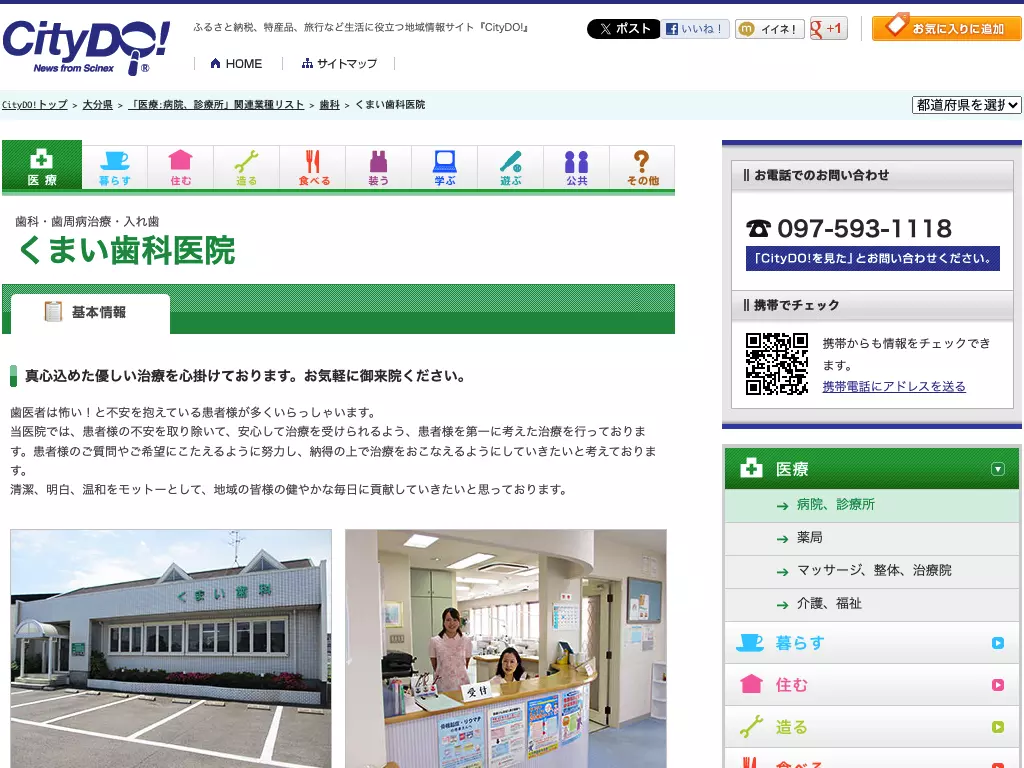This screenshot has width=1024, height=768.
Task: Click the mixi イイネ! button
Action: click(x=769, y=29)
